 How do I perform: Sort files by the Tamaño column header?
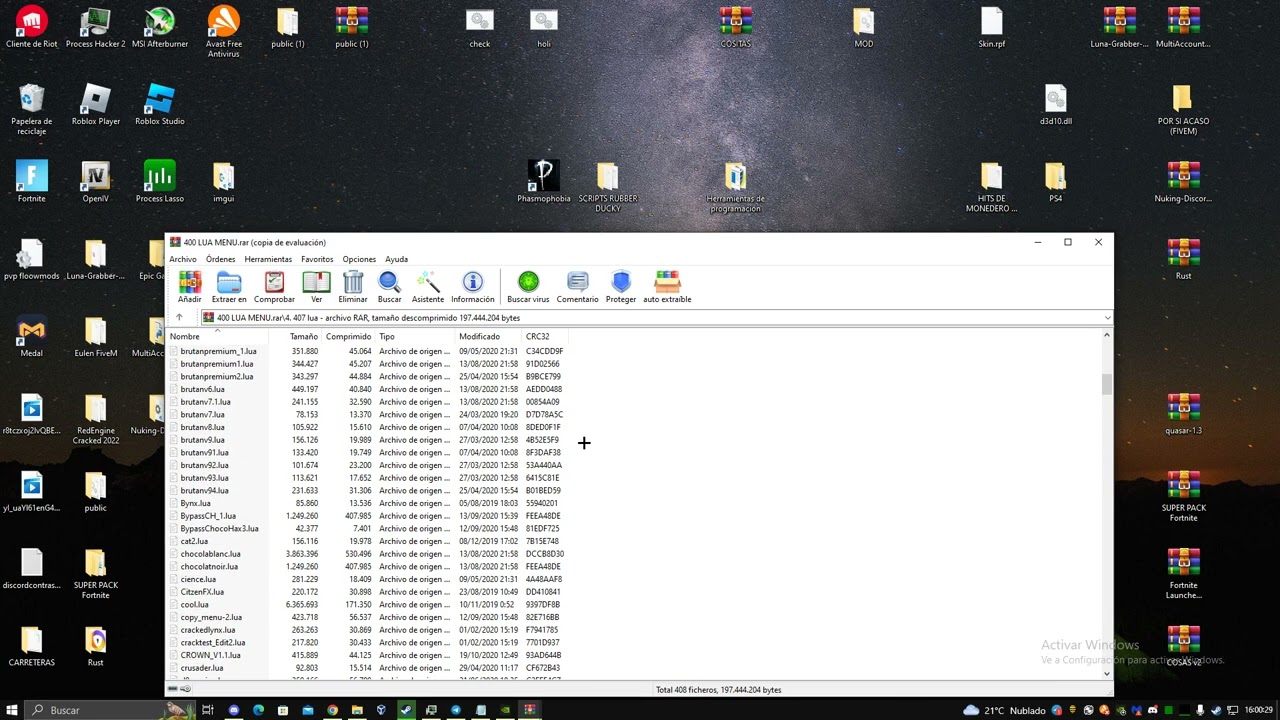click(x=294, y=336)
